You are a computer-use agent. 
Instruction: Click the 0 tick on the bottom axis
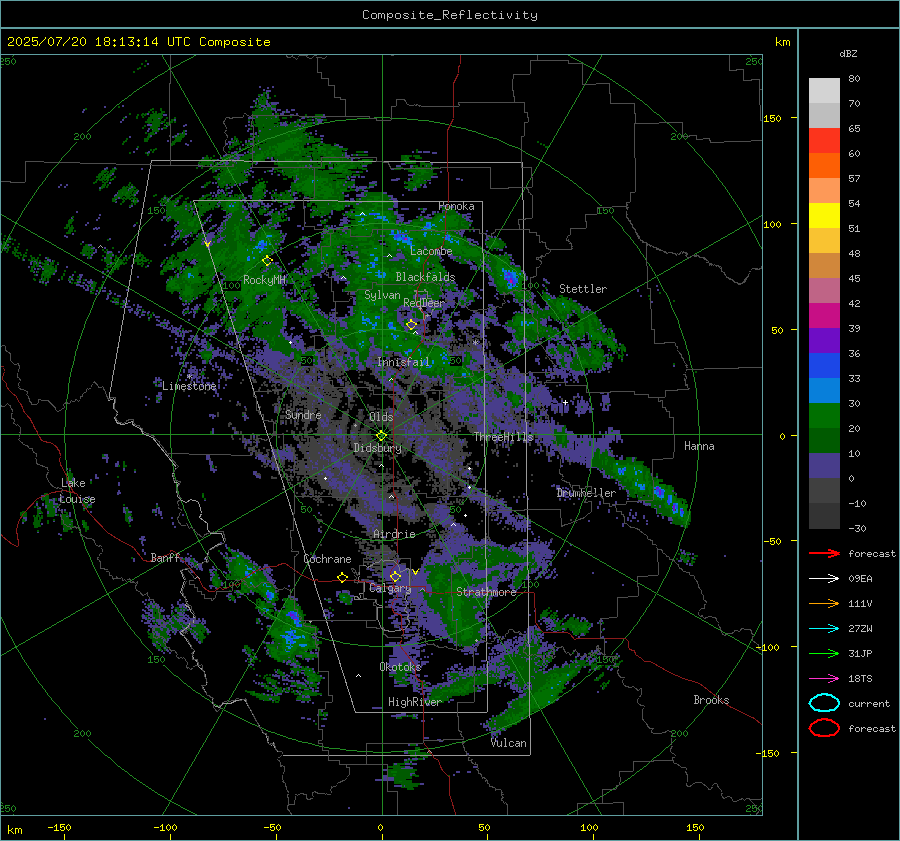point(380,827)
